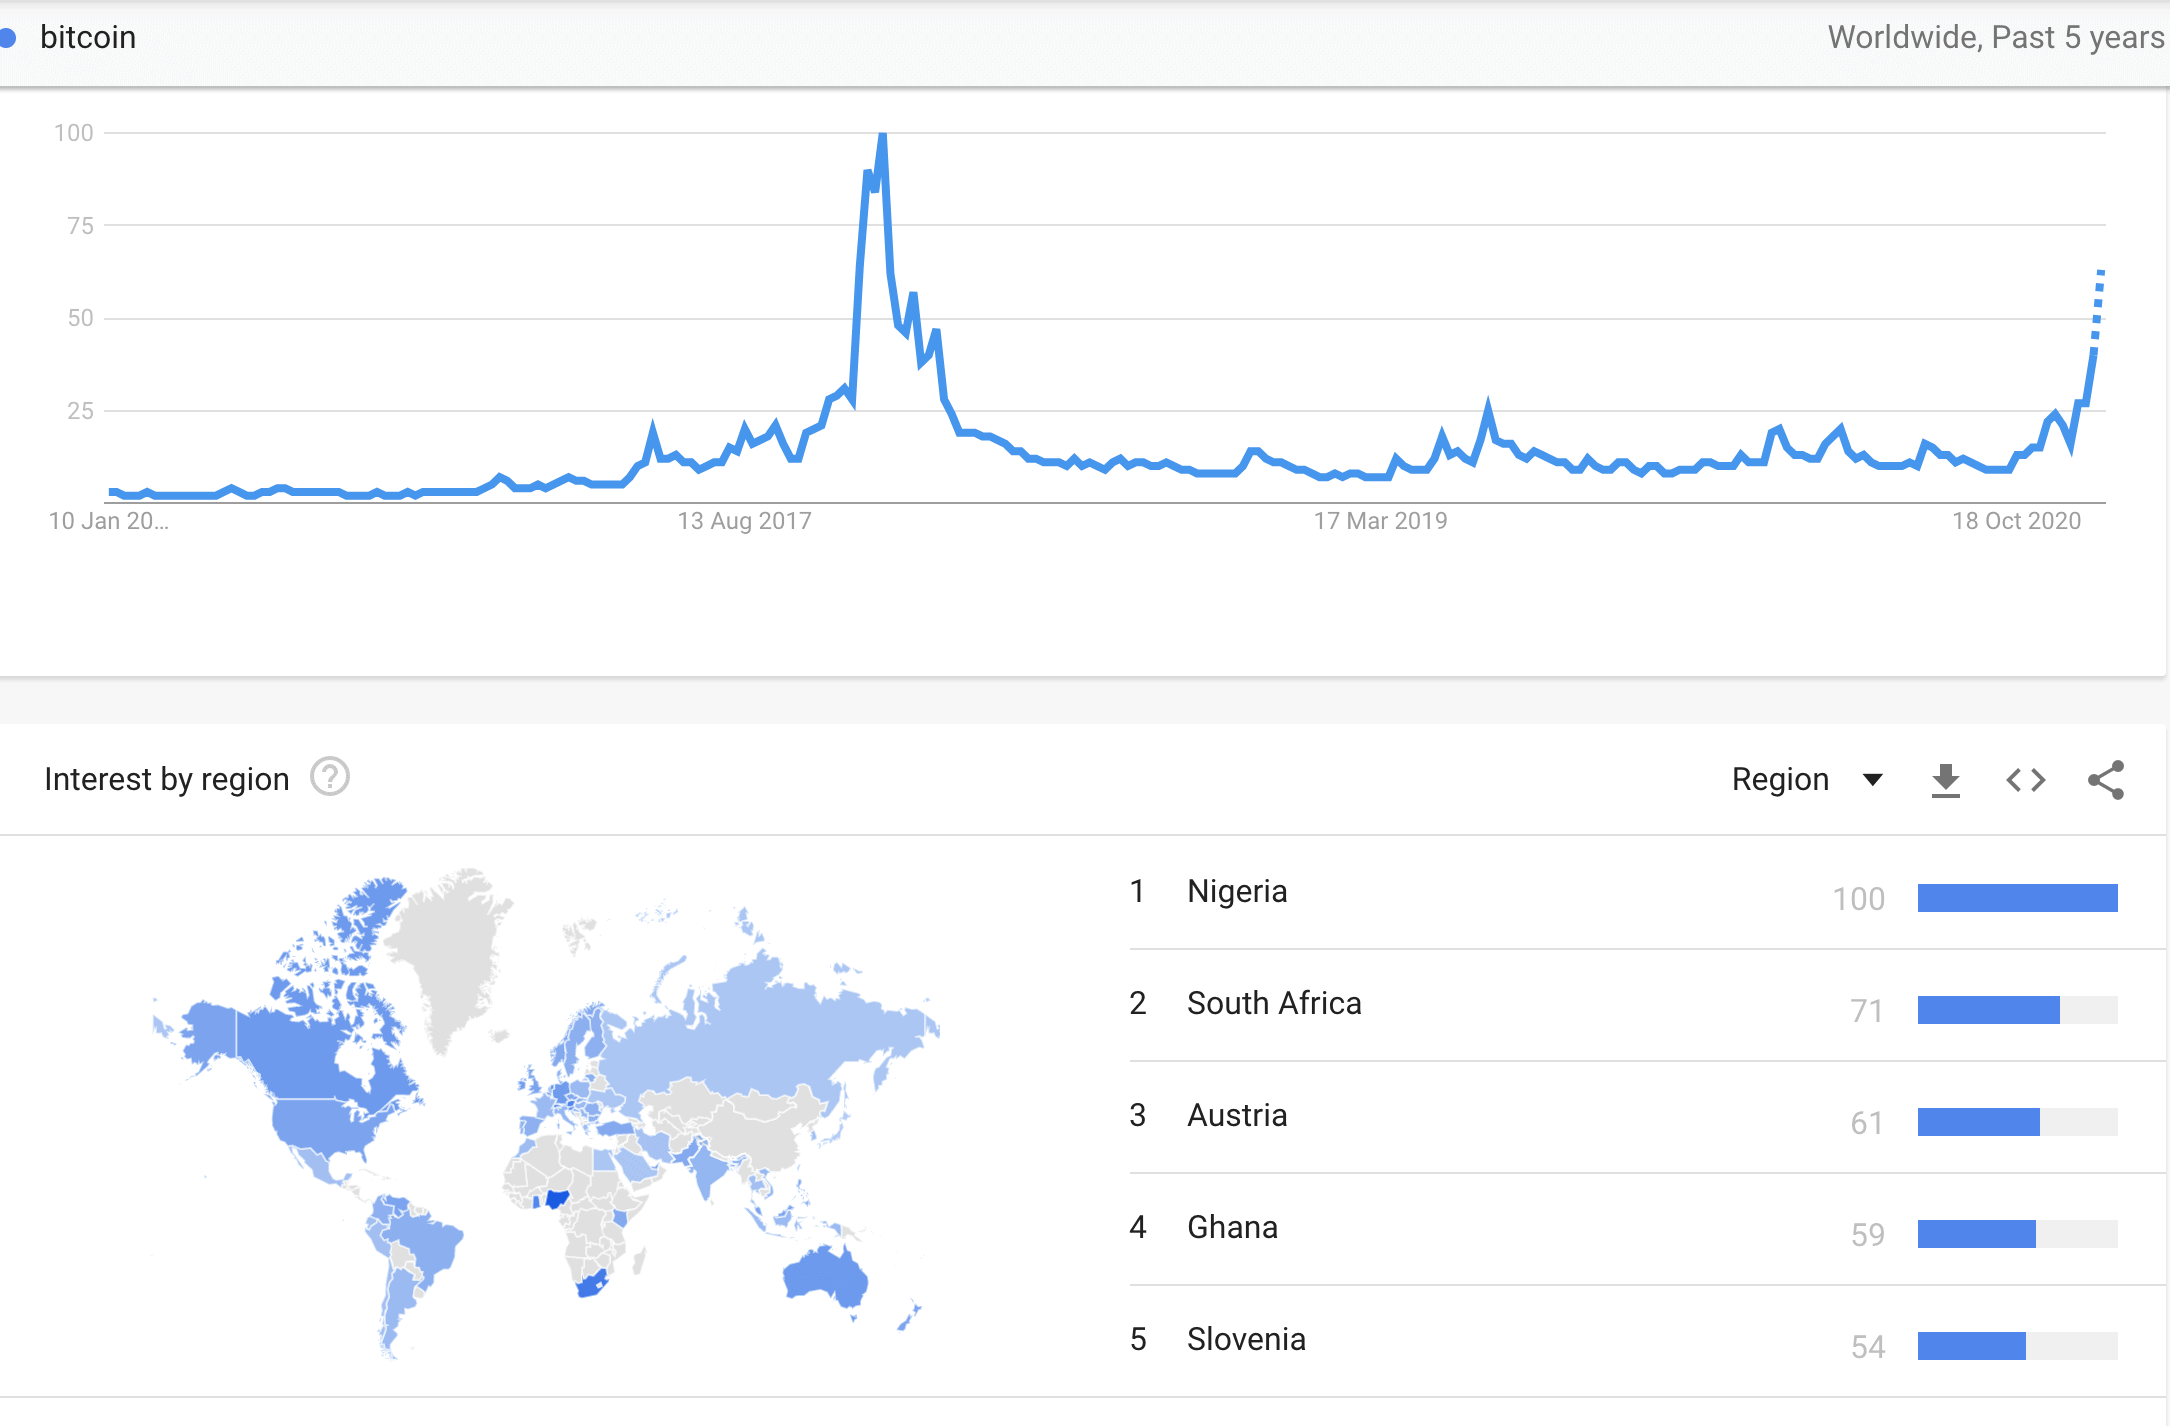Click the blue bitcoin legend dot
Viewport: 2170px width, 1426px height.
click(8, 38)
